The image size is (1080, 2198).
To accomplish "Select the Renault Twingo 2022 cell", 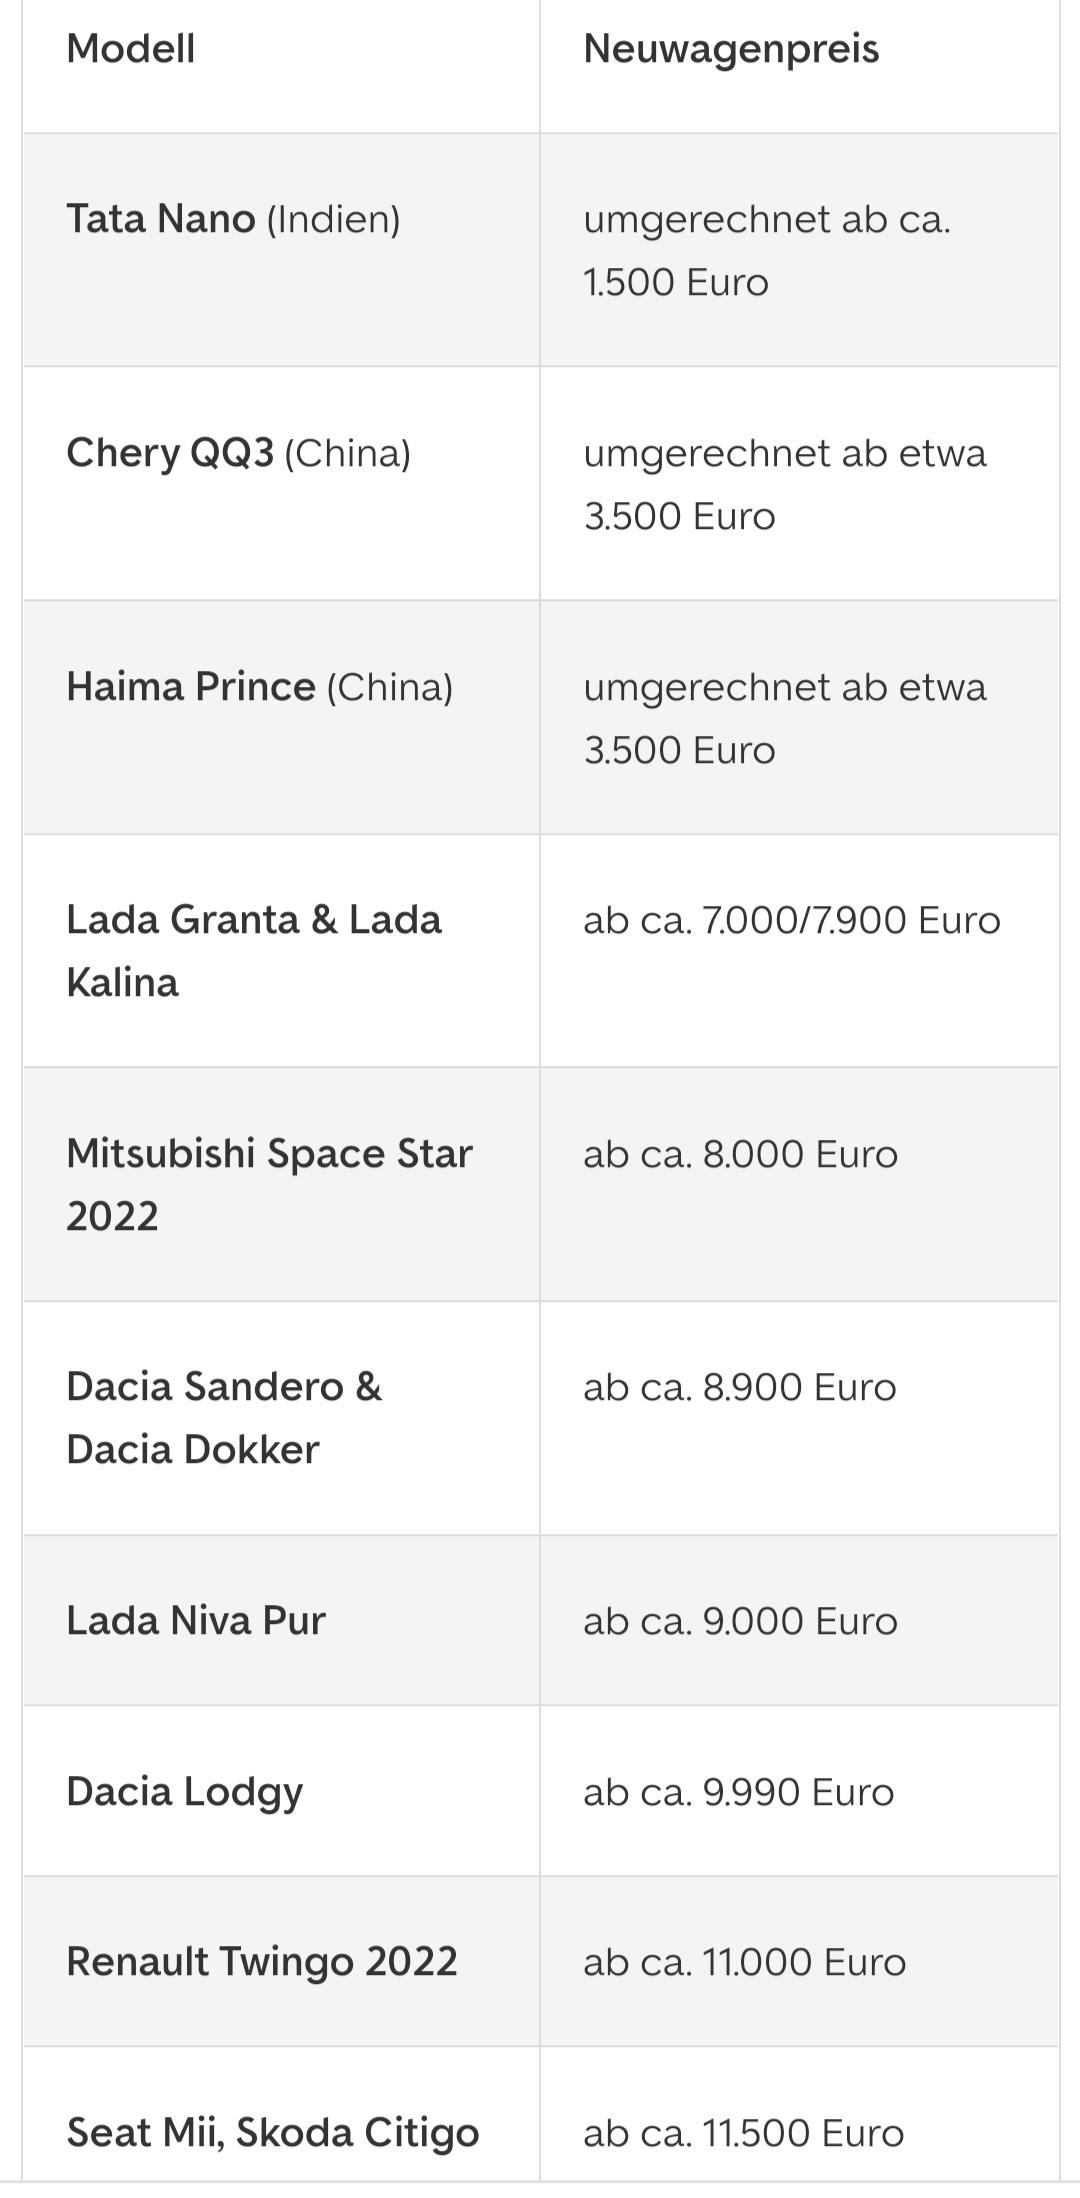I will (x=262, y=1961).
